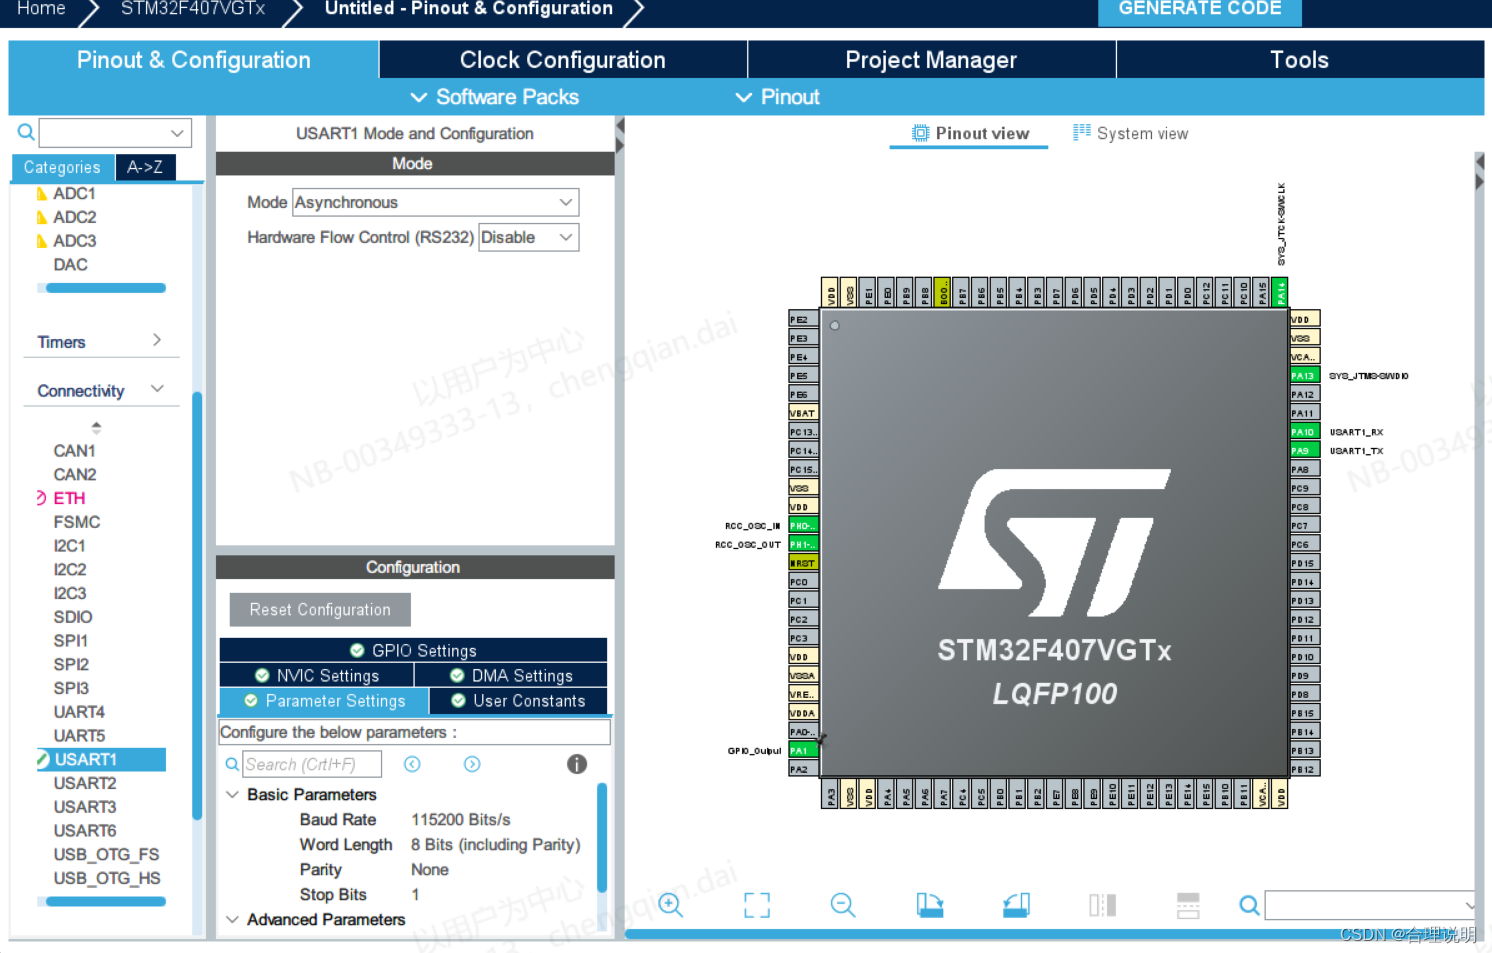Click the GPIO Settings green check icon
Viewport: 1492px width, 953px height.
[357, 650]
